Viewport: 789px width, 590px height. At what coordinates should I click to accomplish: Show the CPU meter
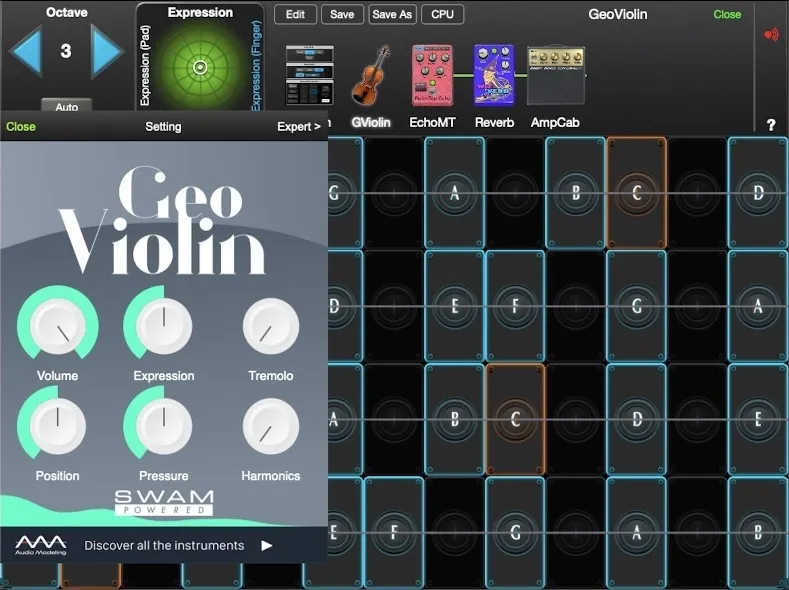[x=442, y=15]
